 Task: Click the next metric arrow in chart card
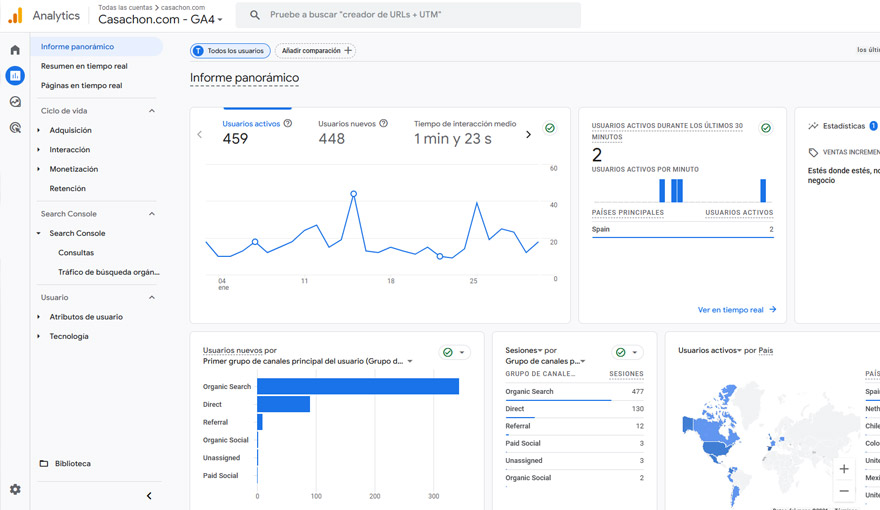[528, 134]
